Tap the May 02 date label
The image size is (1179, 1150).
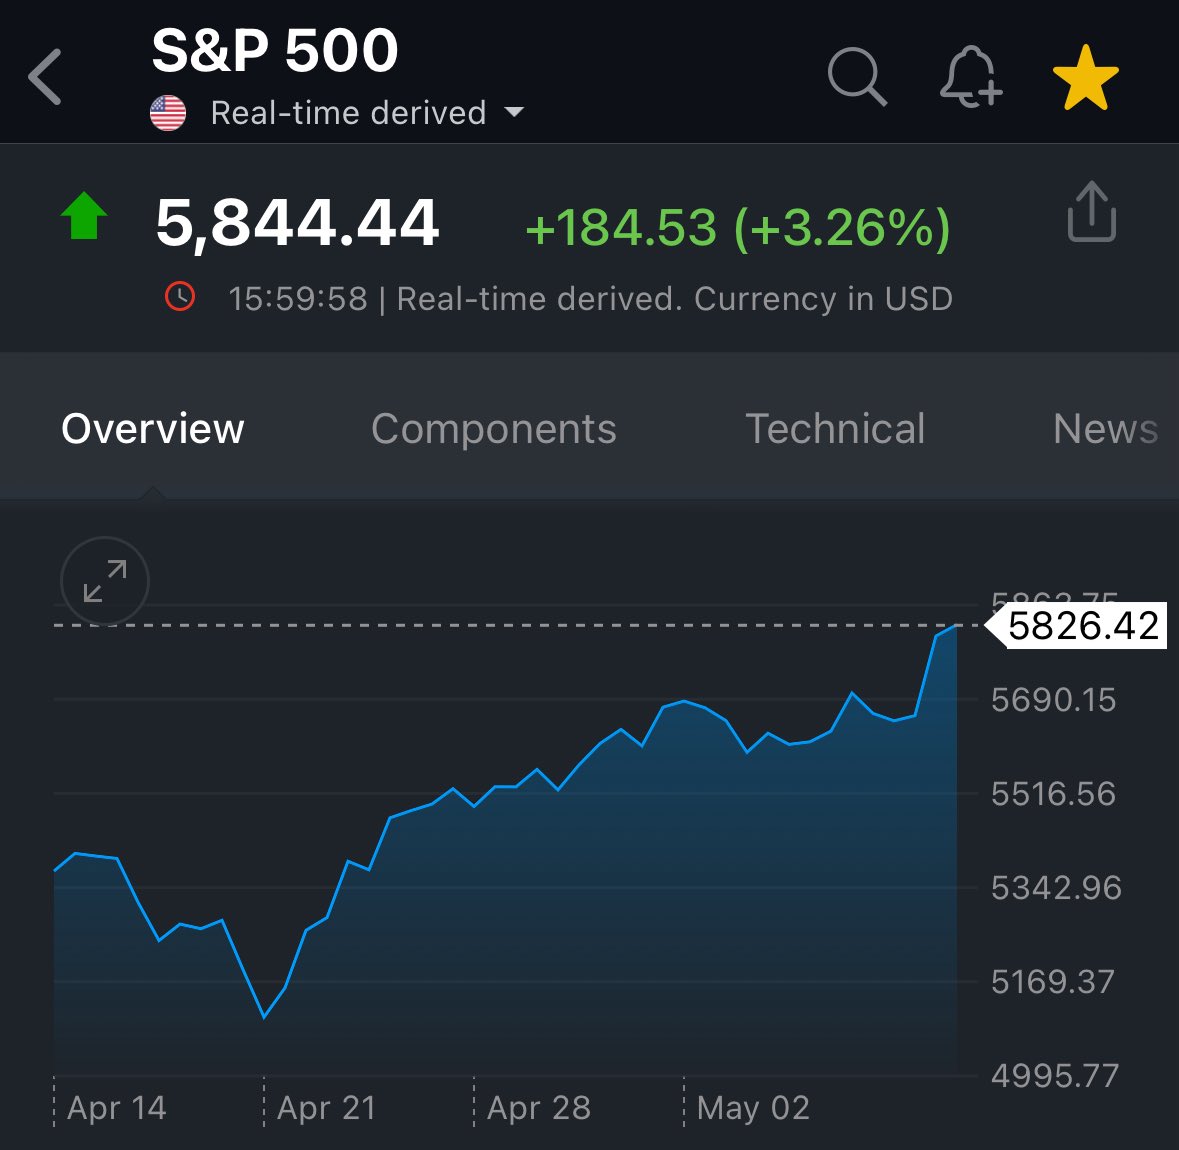pyautogui.click(x=753, y=1108)
